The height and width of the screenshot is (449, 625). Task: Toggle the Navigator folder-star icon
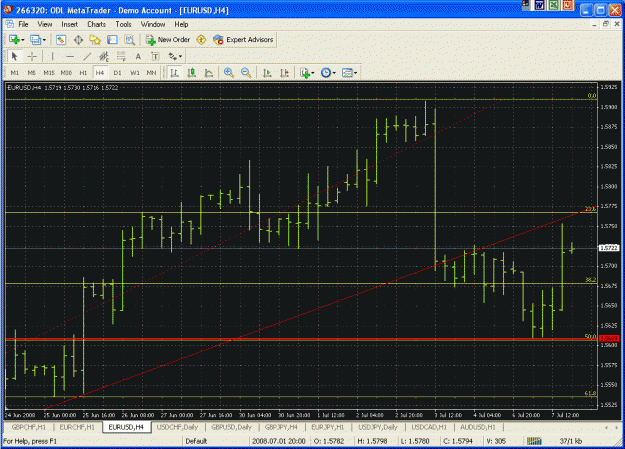pyautogui.click(x=95, y=40)
